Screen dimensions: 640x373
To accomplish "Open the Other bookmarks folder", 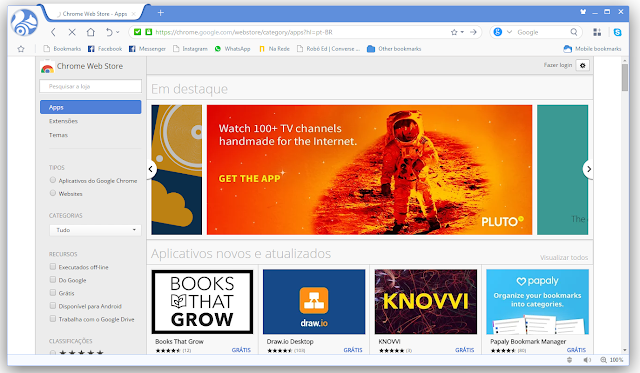I will (x=394, y=49).
